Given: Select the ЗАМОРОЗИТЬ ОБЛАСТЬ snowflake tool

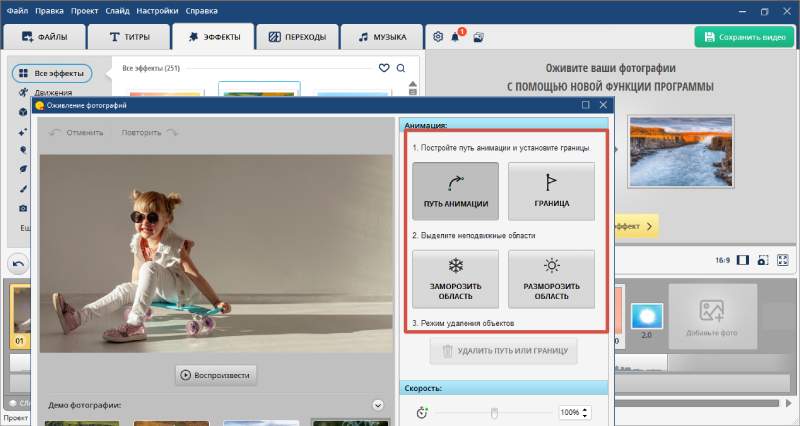Looking at the screenshot, I should (x=456, y=279).
